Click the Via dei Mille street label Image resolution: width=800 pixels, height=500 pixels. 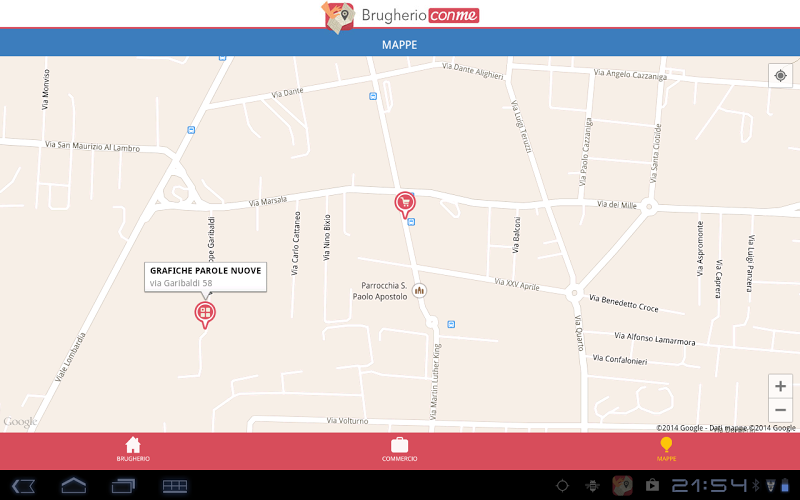[x=617, y=205]
